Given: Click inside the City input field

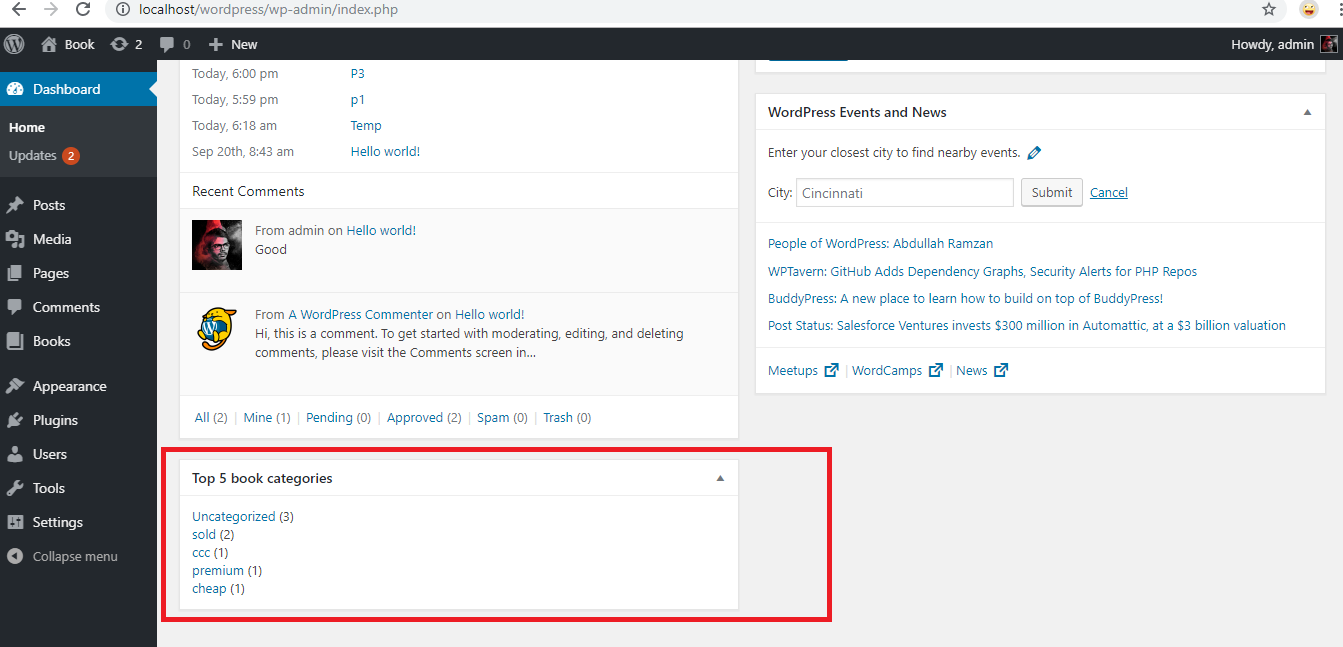Looking at the screenshot, I should 903,192.
